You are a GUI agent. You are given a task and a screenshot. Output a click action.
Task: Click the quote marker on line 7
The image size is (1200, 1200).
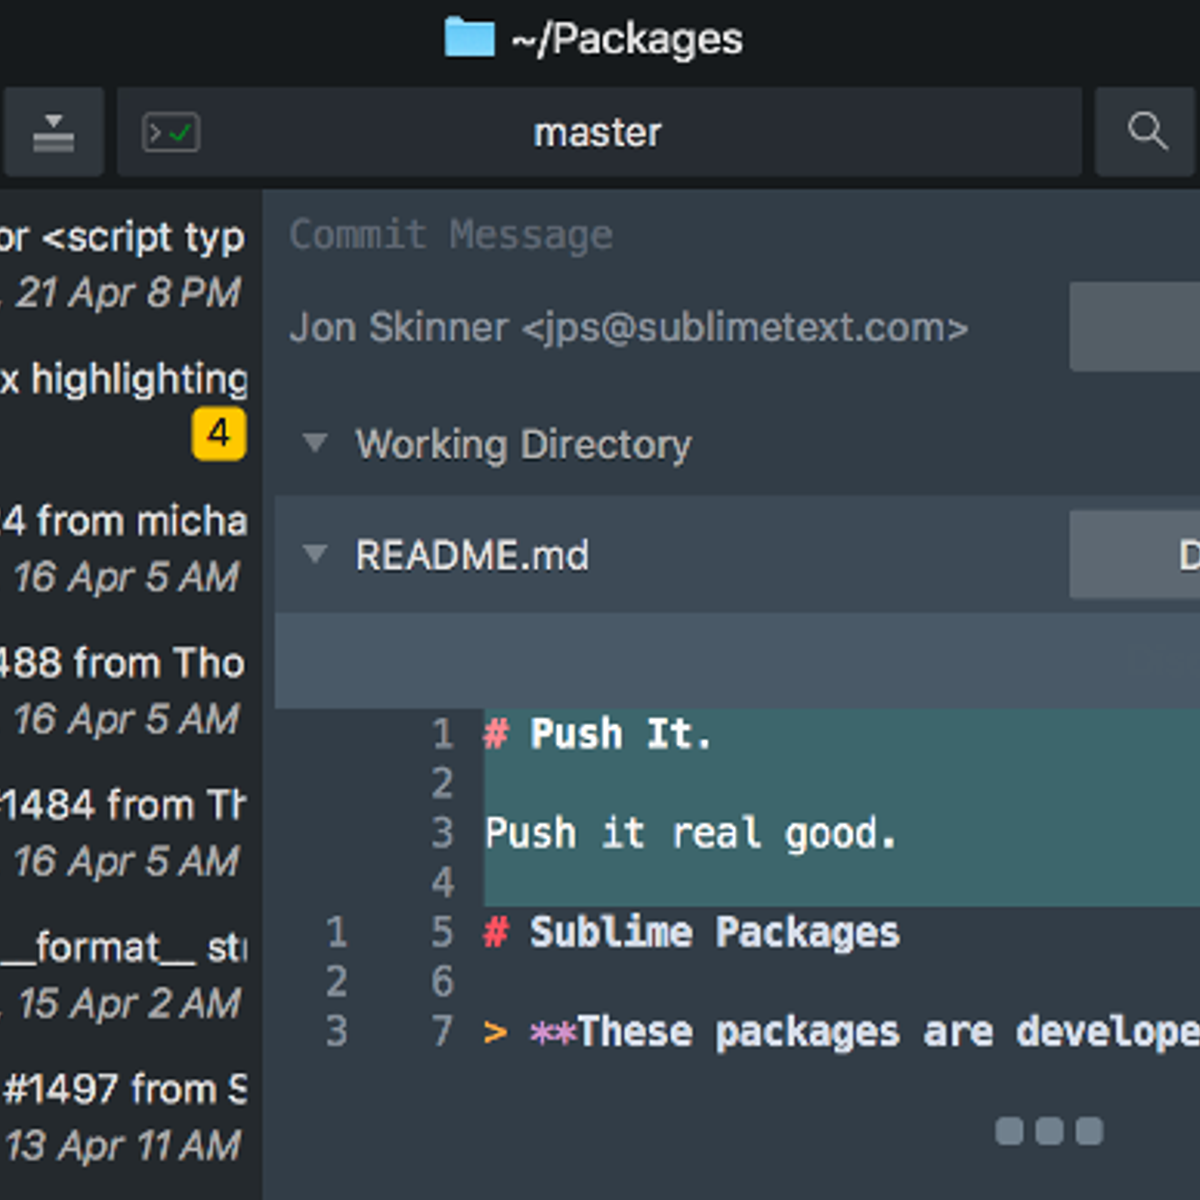coord(495,1032)
